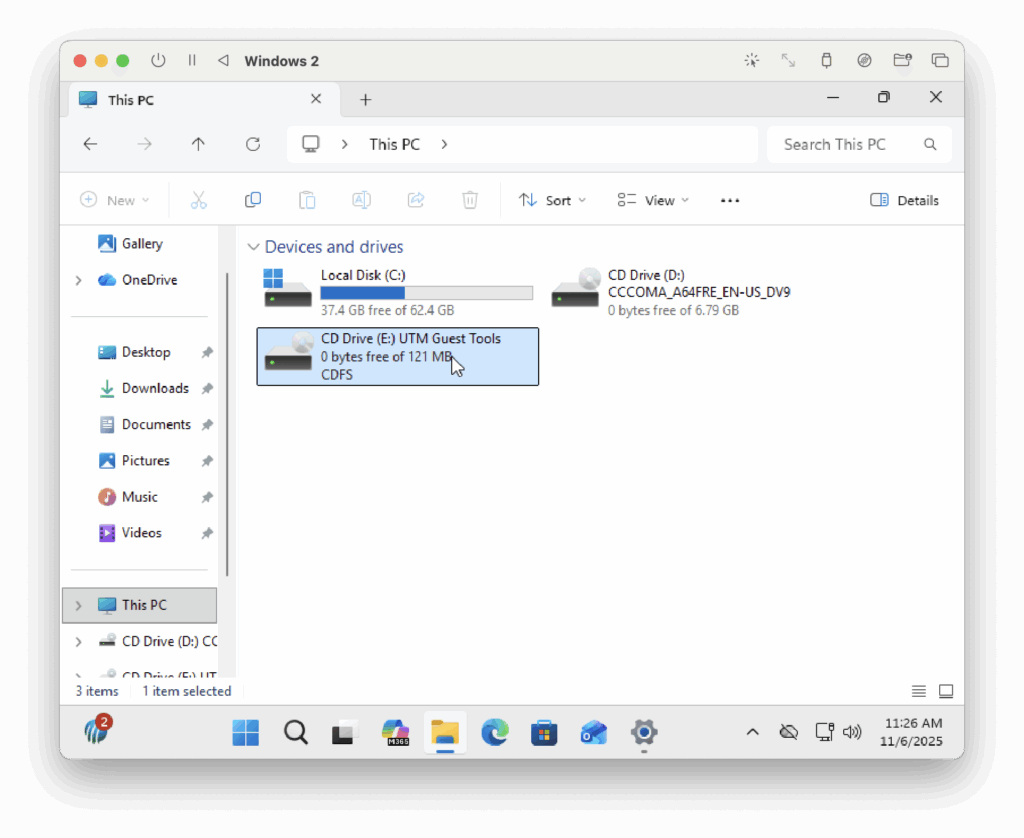This screenshot has width=1024, height=838.
Task: Click the Refresh icon in navigation bar
Action: pos(253,144)
